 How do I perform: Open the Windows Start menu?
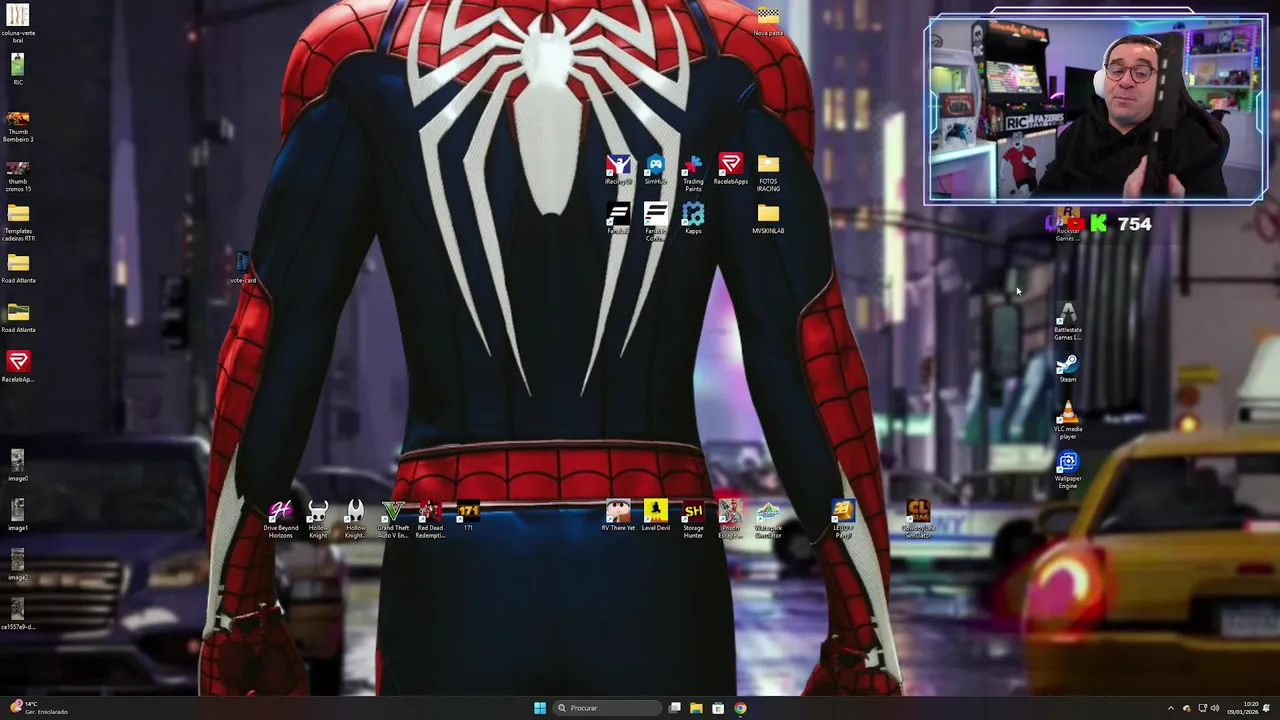[540, 708]
